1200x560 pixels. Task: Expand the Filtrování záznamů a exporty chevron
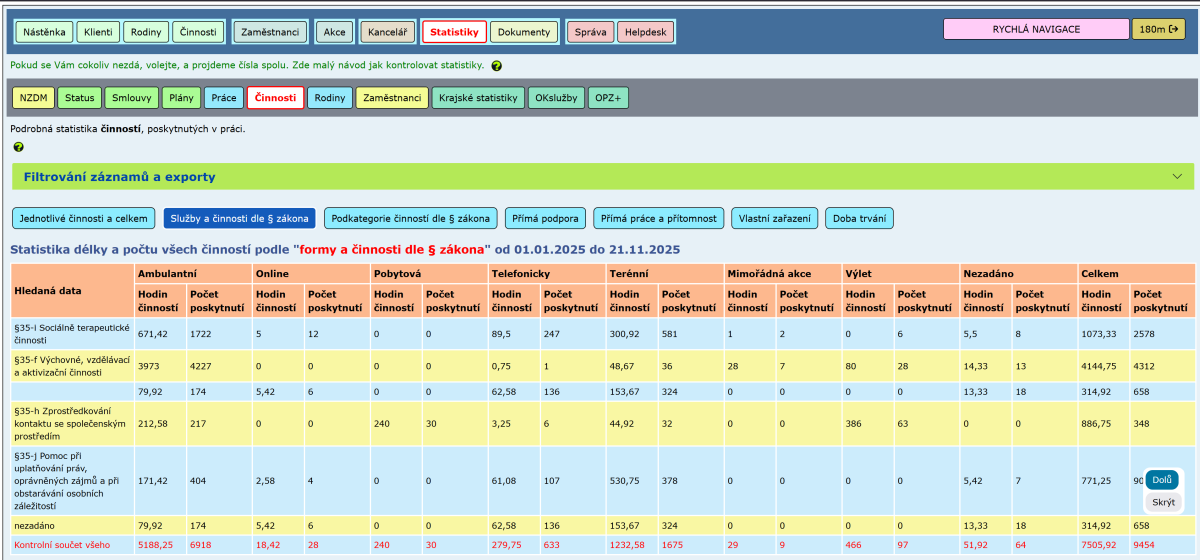pyautogui.click(x=1176, y=177)
